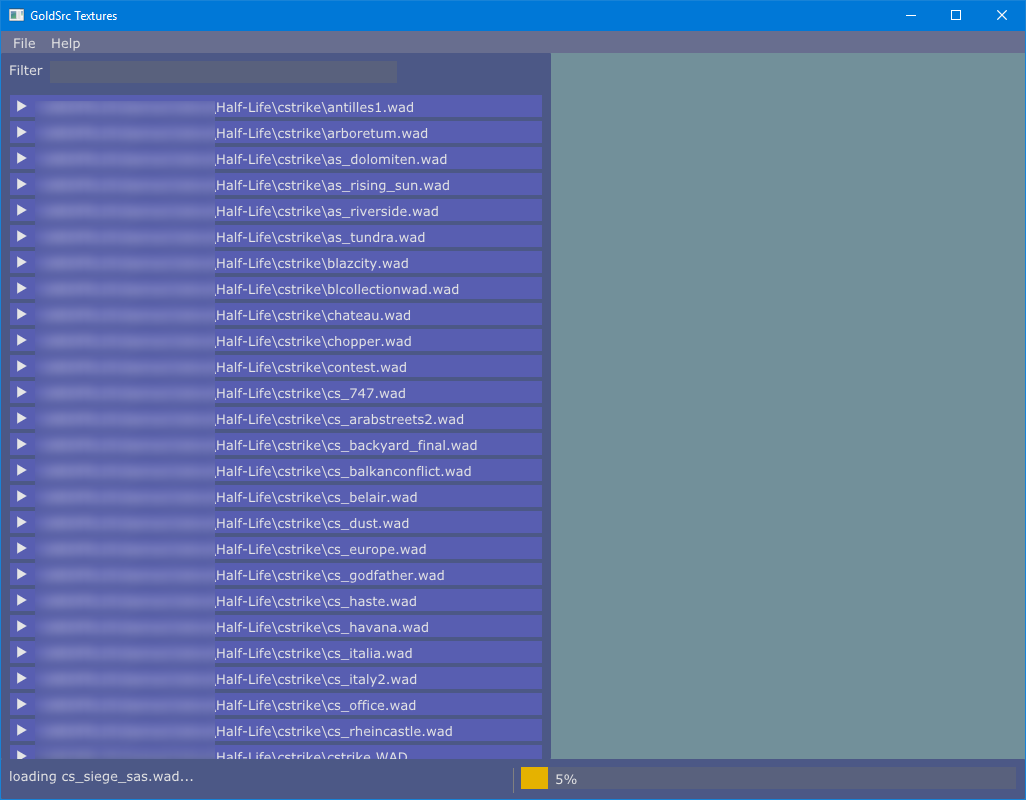Screen dimensions: 1026x800
Task: Expand the cs_belair.wad entry arrow
Action: click(x=22, y=496)
